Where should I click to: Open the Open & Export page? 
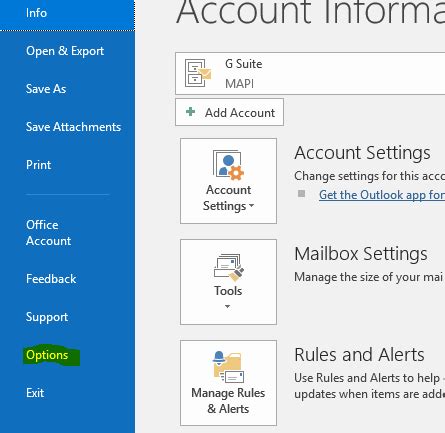coord(65,51)
